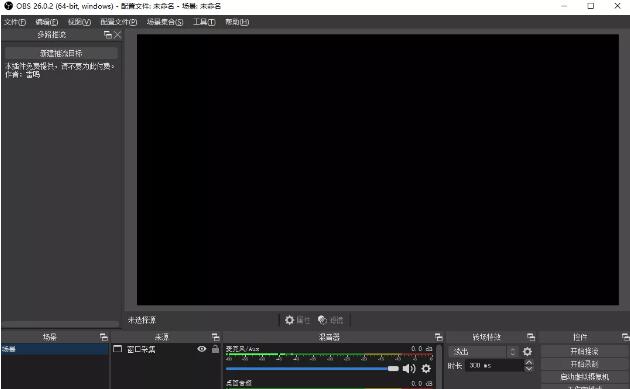Image resolution: width=630 pixels, height=389 pixels.
Task: Toggle the lock on 窗口采集 source
Action: pos(216,349)
